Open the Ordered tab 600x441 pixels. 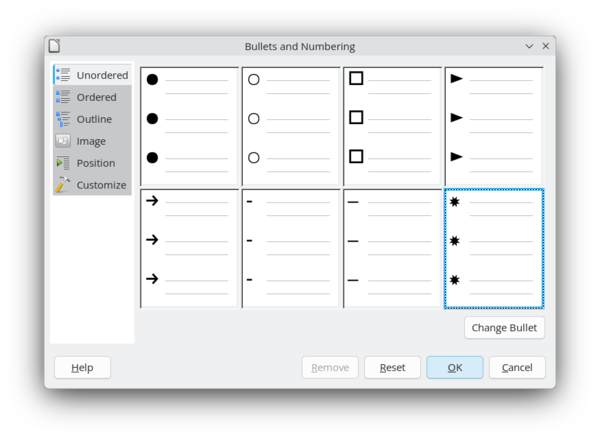tap(92, 97)
